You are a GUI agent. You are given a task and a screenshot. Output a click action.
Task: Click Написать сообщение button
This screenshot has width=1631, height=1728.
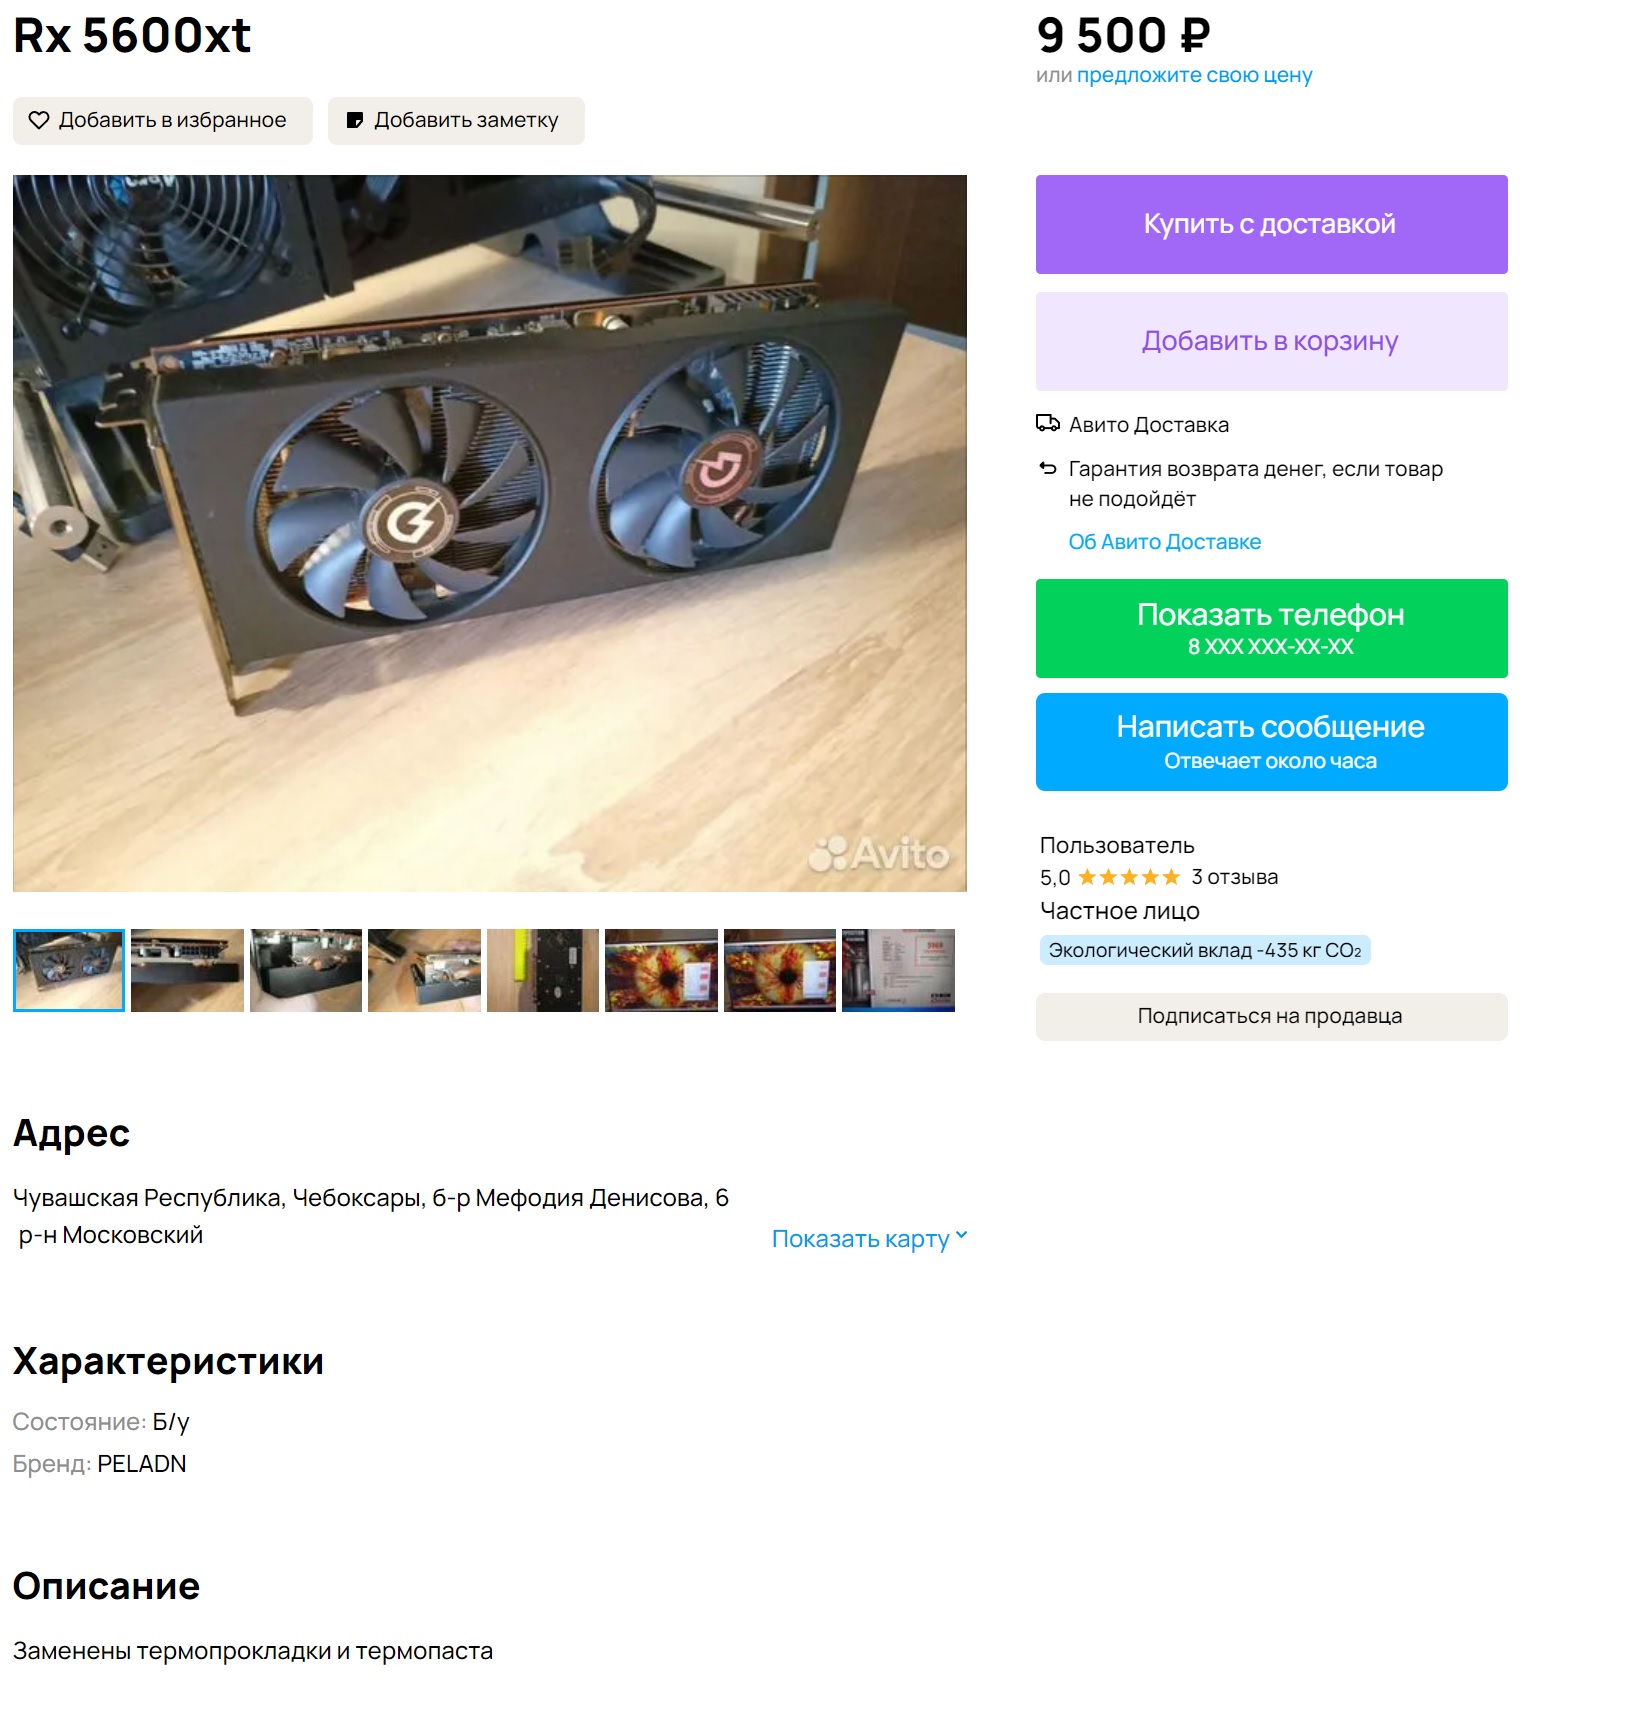click(x=1271, y=742)
